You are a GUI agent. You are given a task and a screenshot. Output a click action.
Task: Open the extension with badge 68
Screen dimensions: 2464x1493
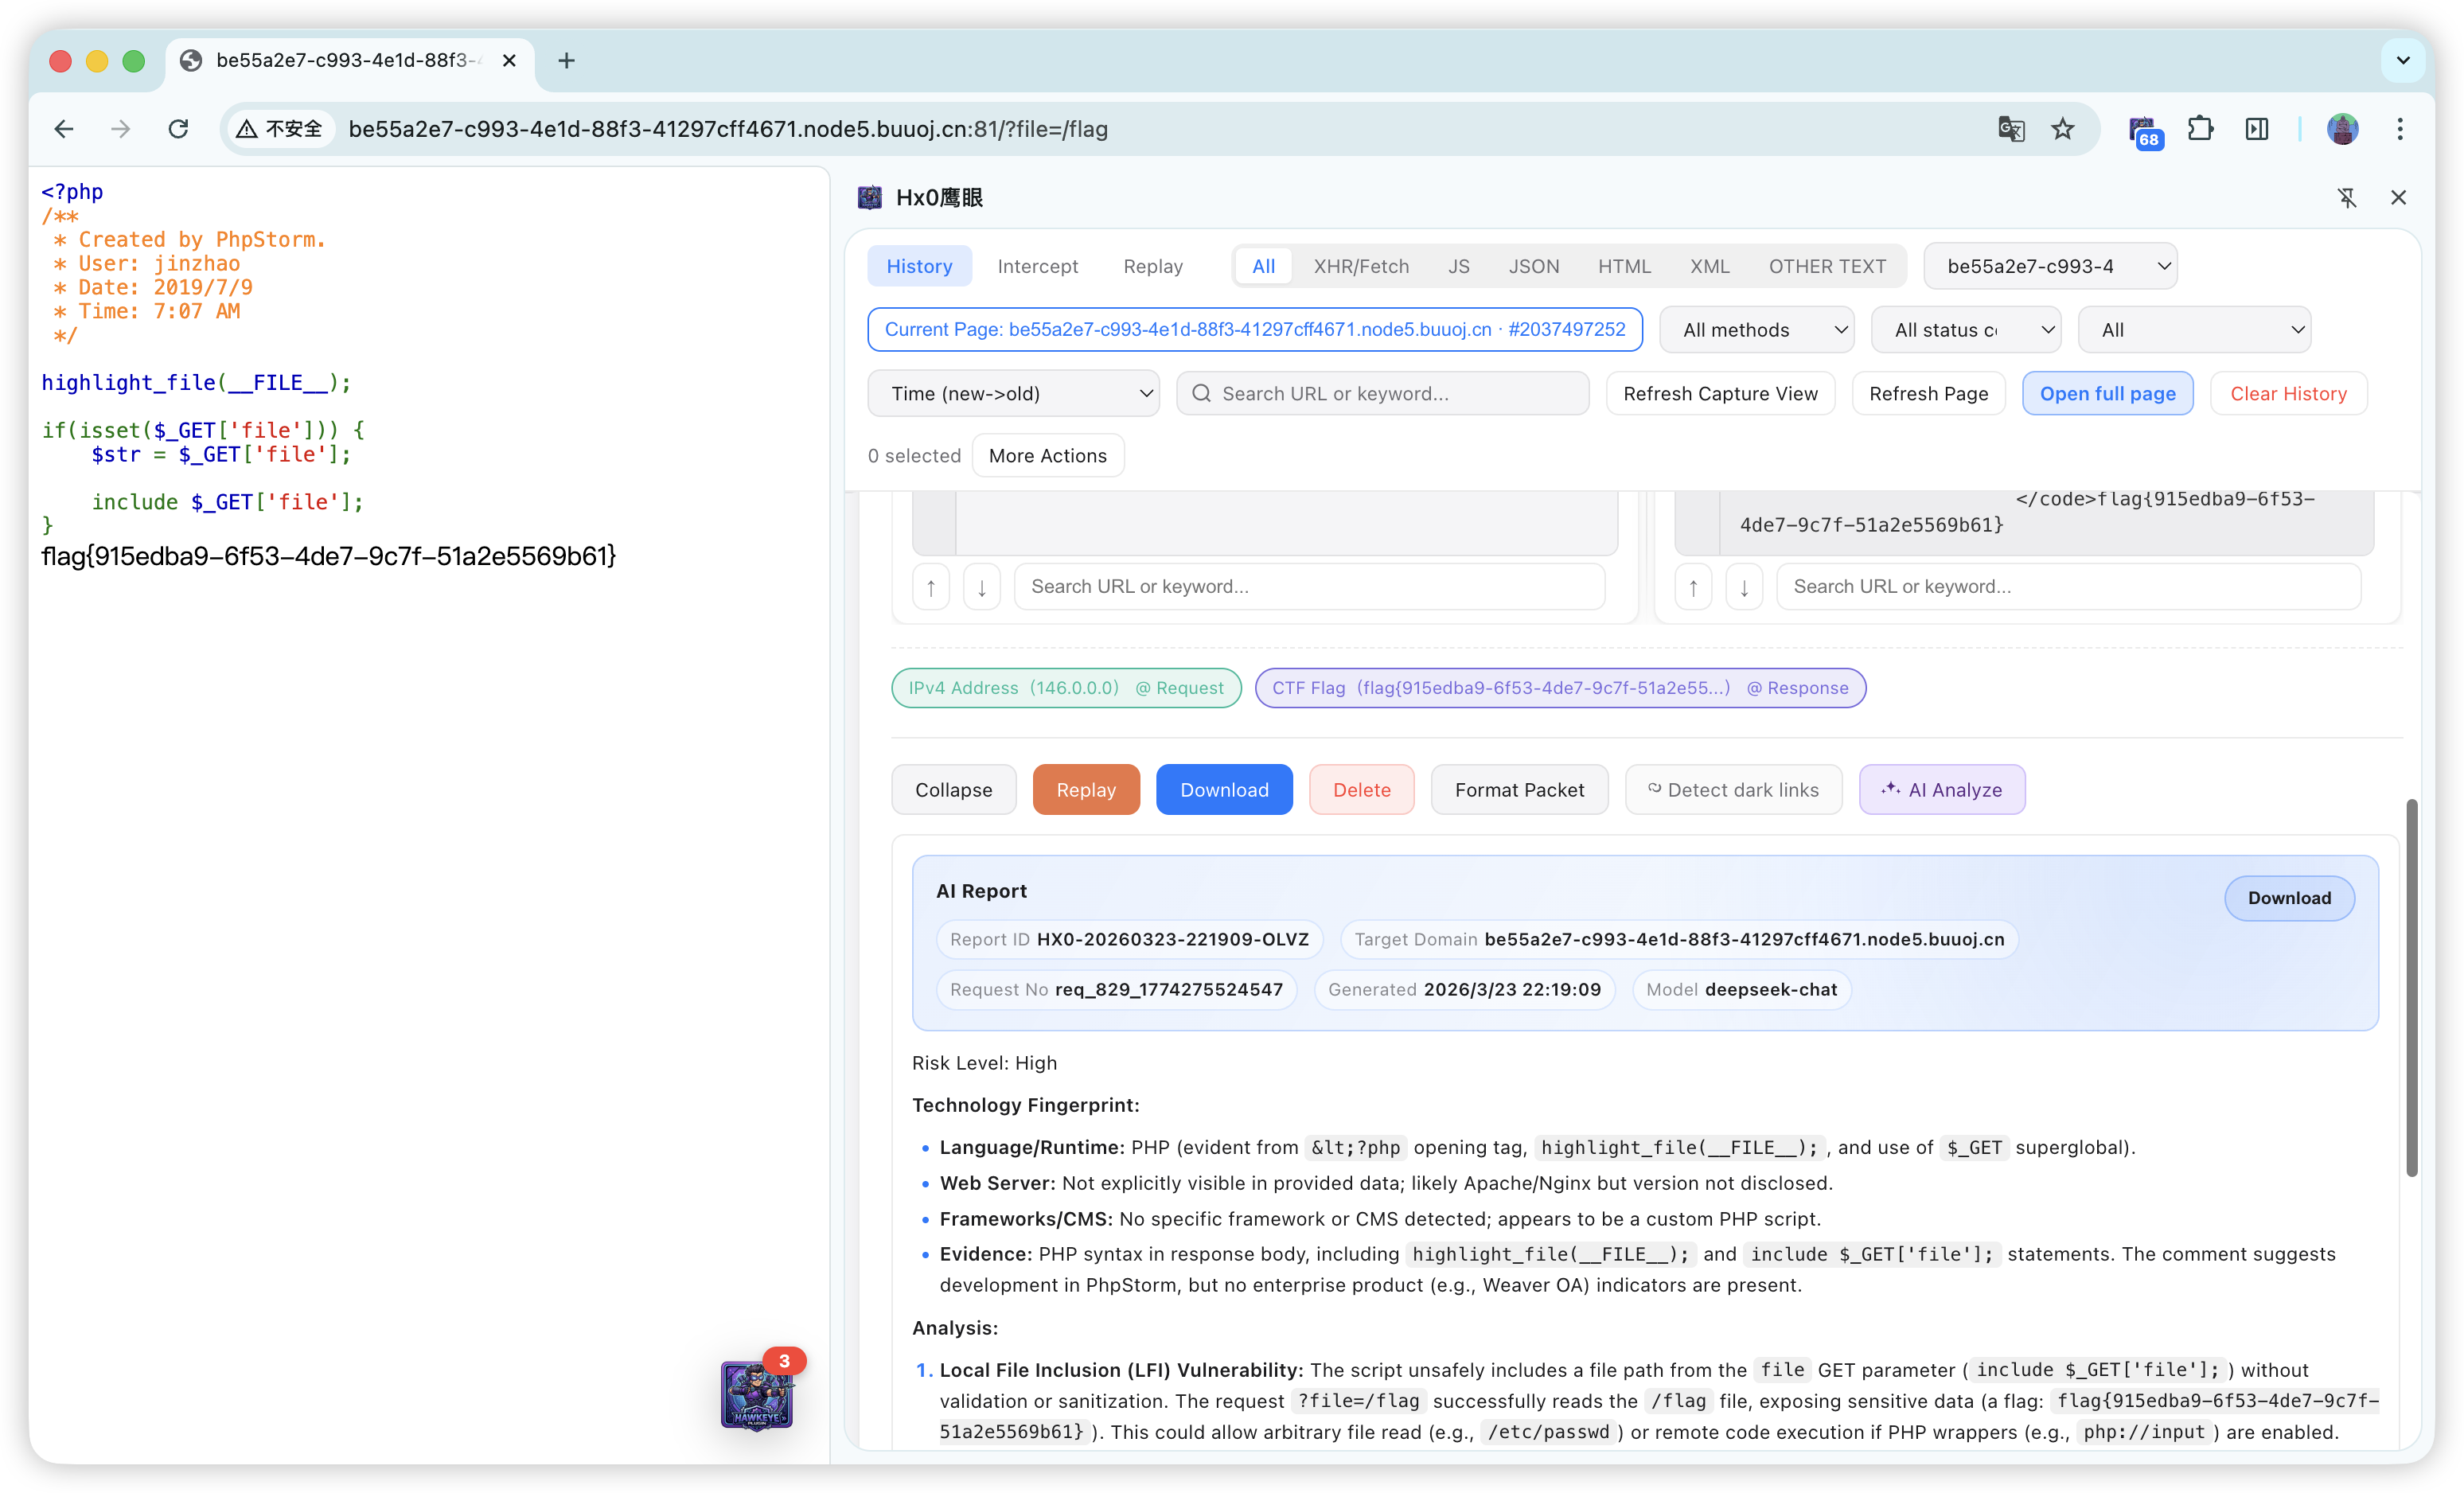[2145, 131]
